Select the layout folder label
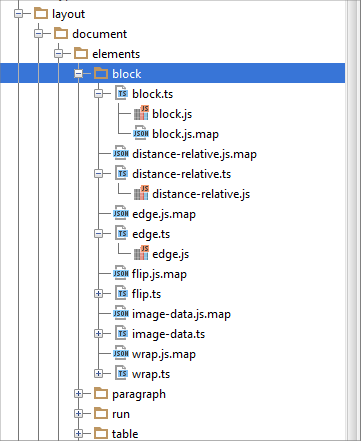The width and height of the screenshot is (361, 441). click(68, 14)
